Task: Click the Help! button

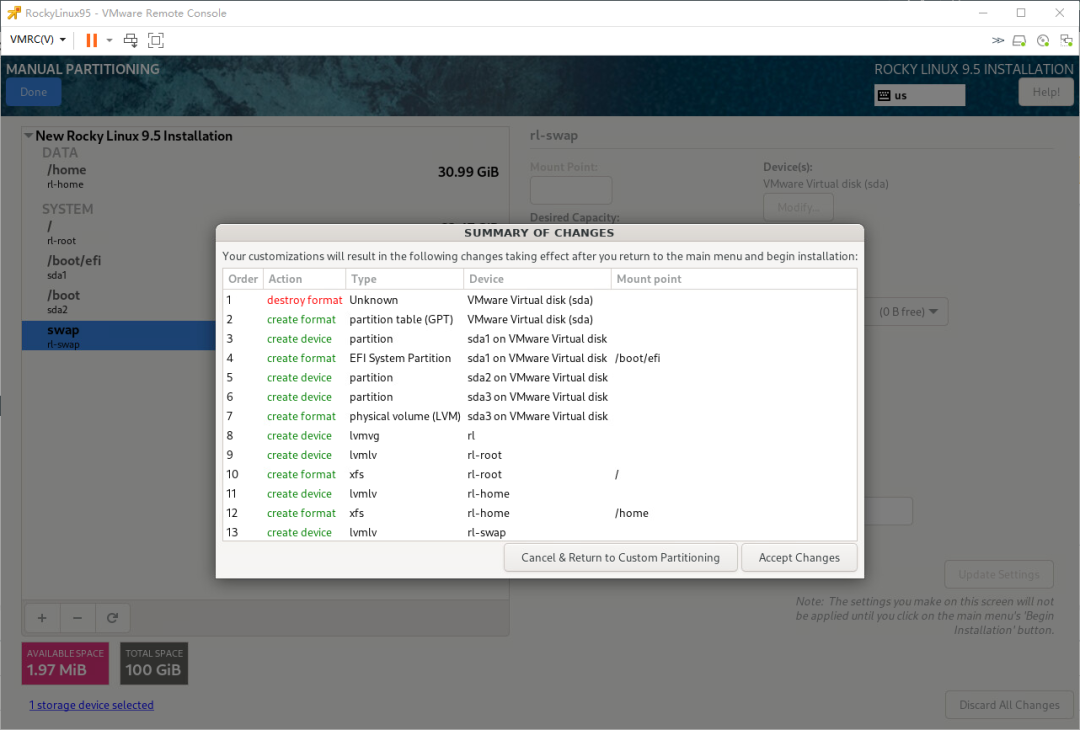Action: point(1046,92)
